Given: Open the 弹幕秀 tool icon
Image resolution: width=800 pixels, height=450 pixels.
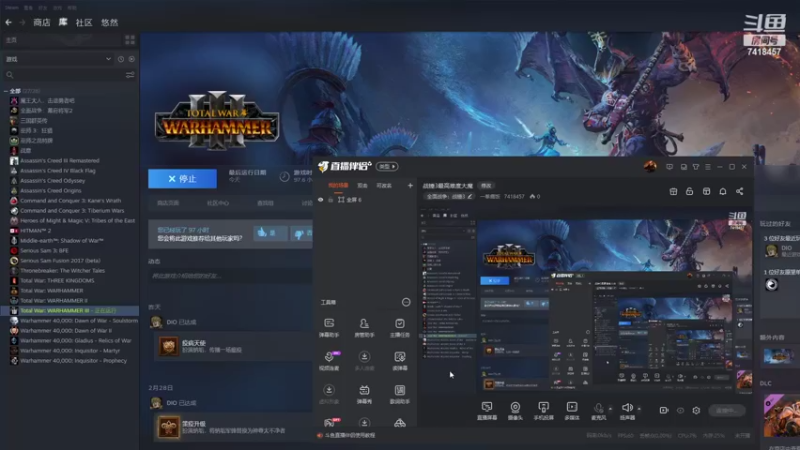Looking at the screenshot, I should click(x=364, y=393).
